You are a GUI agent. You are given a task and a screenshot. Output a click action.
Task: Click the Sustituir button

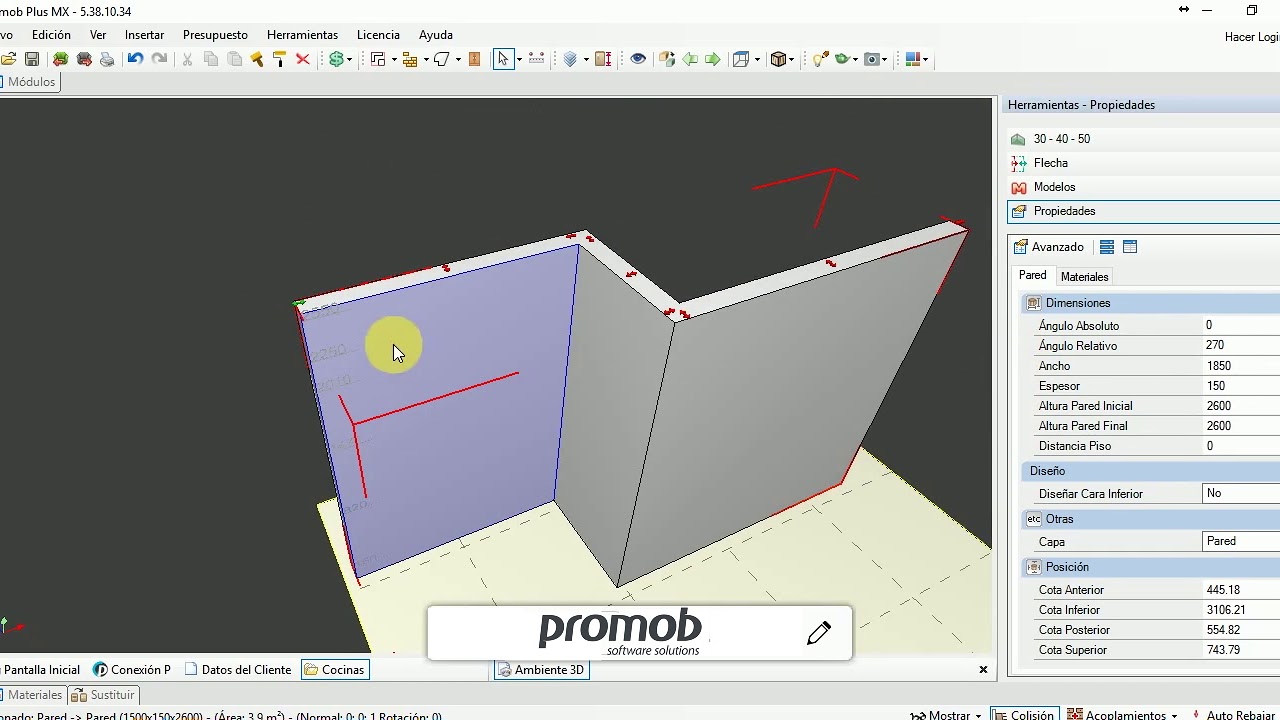tap(103, 695)
